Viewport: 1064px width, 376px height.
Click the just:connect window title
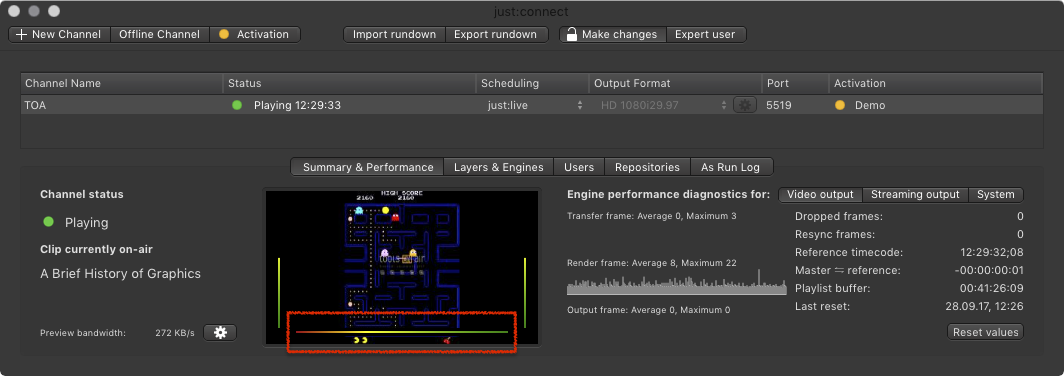532,12
